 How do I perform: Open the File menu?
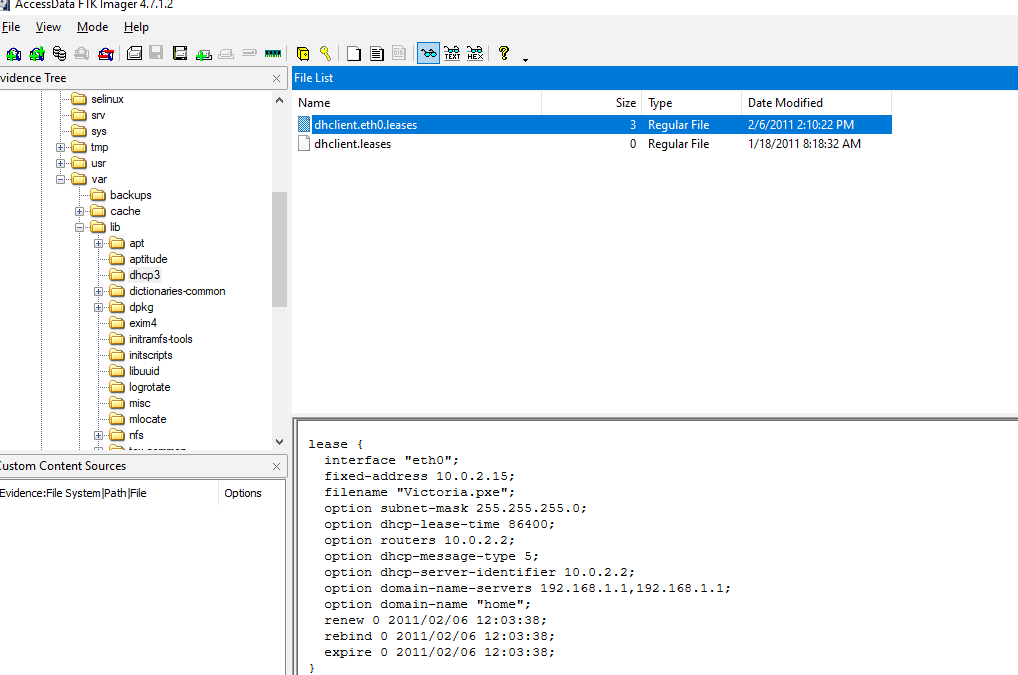(11, 27)
